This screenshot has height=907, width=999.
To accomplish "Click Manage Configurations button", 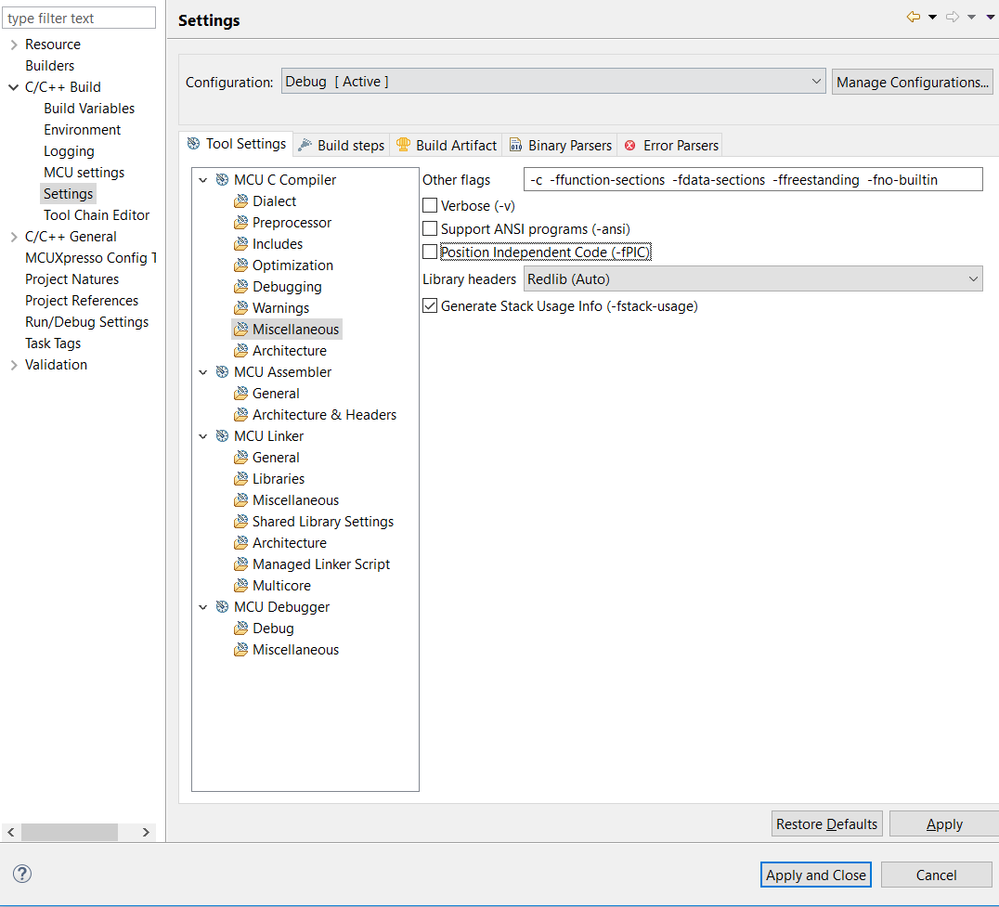I will click(912, 82).
